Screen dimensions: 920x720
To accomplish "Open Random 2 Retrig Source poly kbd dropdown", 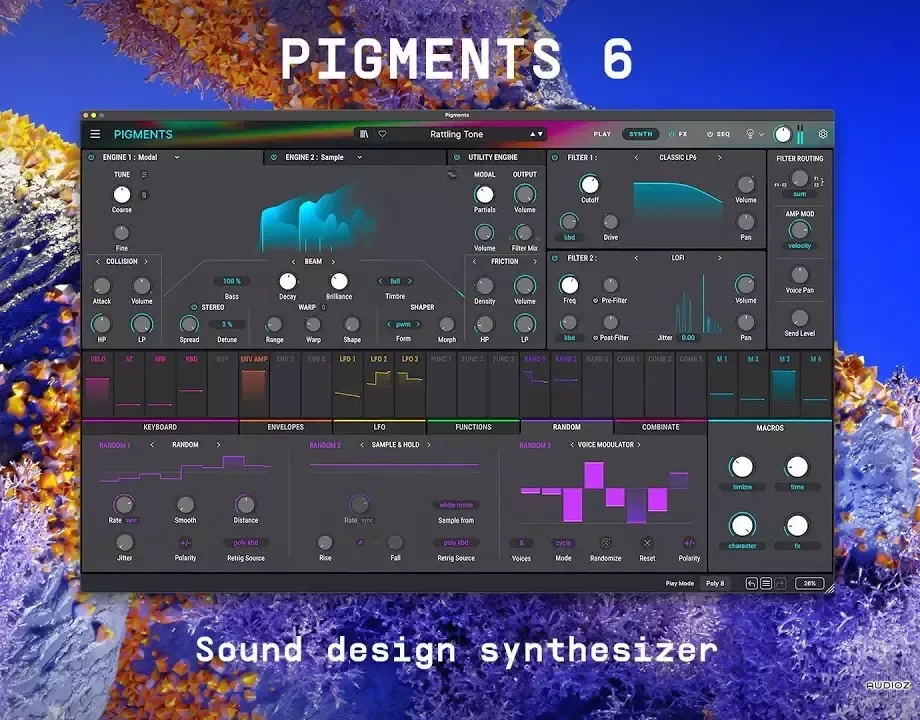I will [x=456, y=543].
